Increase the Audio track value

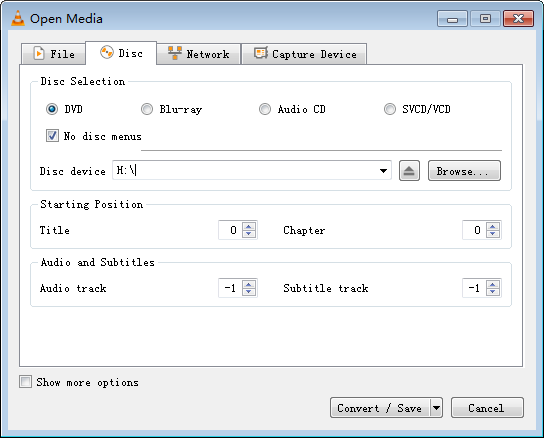(x=249, y=284)
